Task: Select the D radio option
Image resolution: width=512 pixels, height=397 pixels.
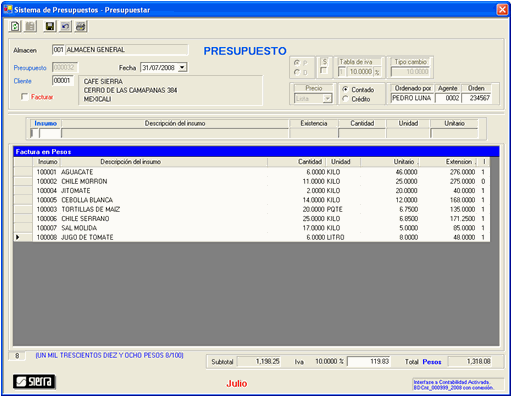Action: (297, 72)
